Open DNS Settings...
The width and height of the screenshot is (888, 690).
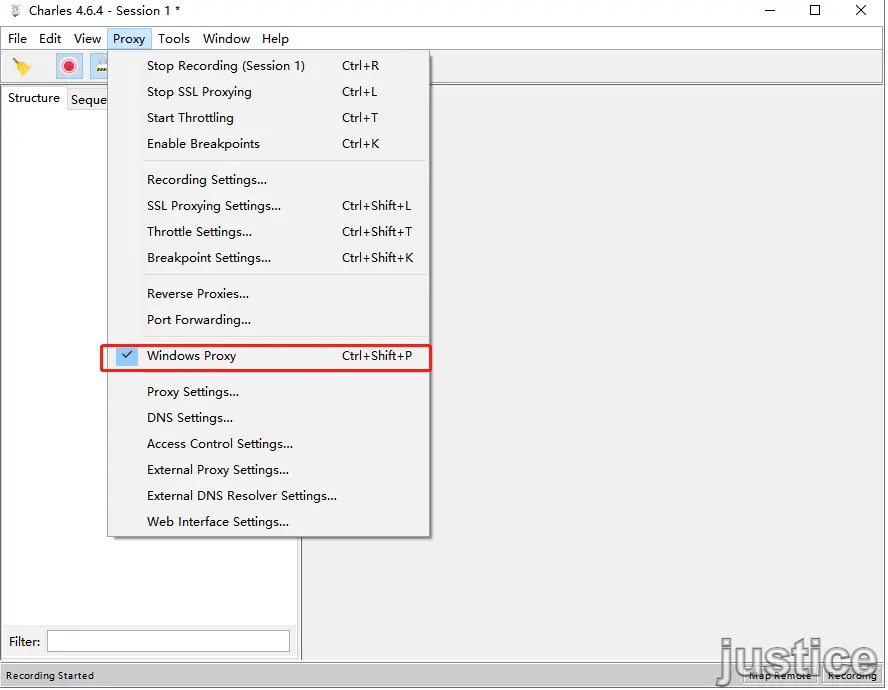tap(268, 418)
